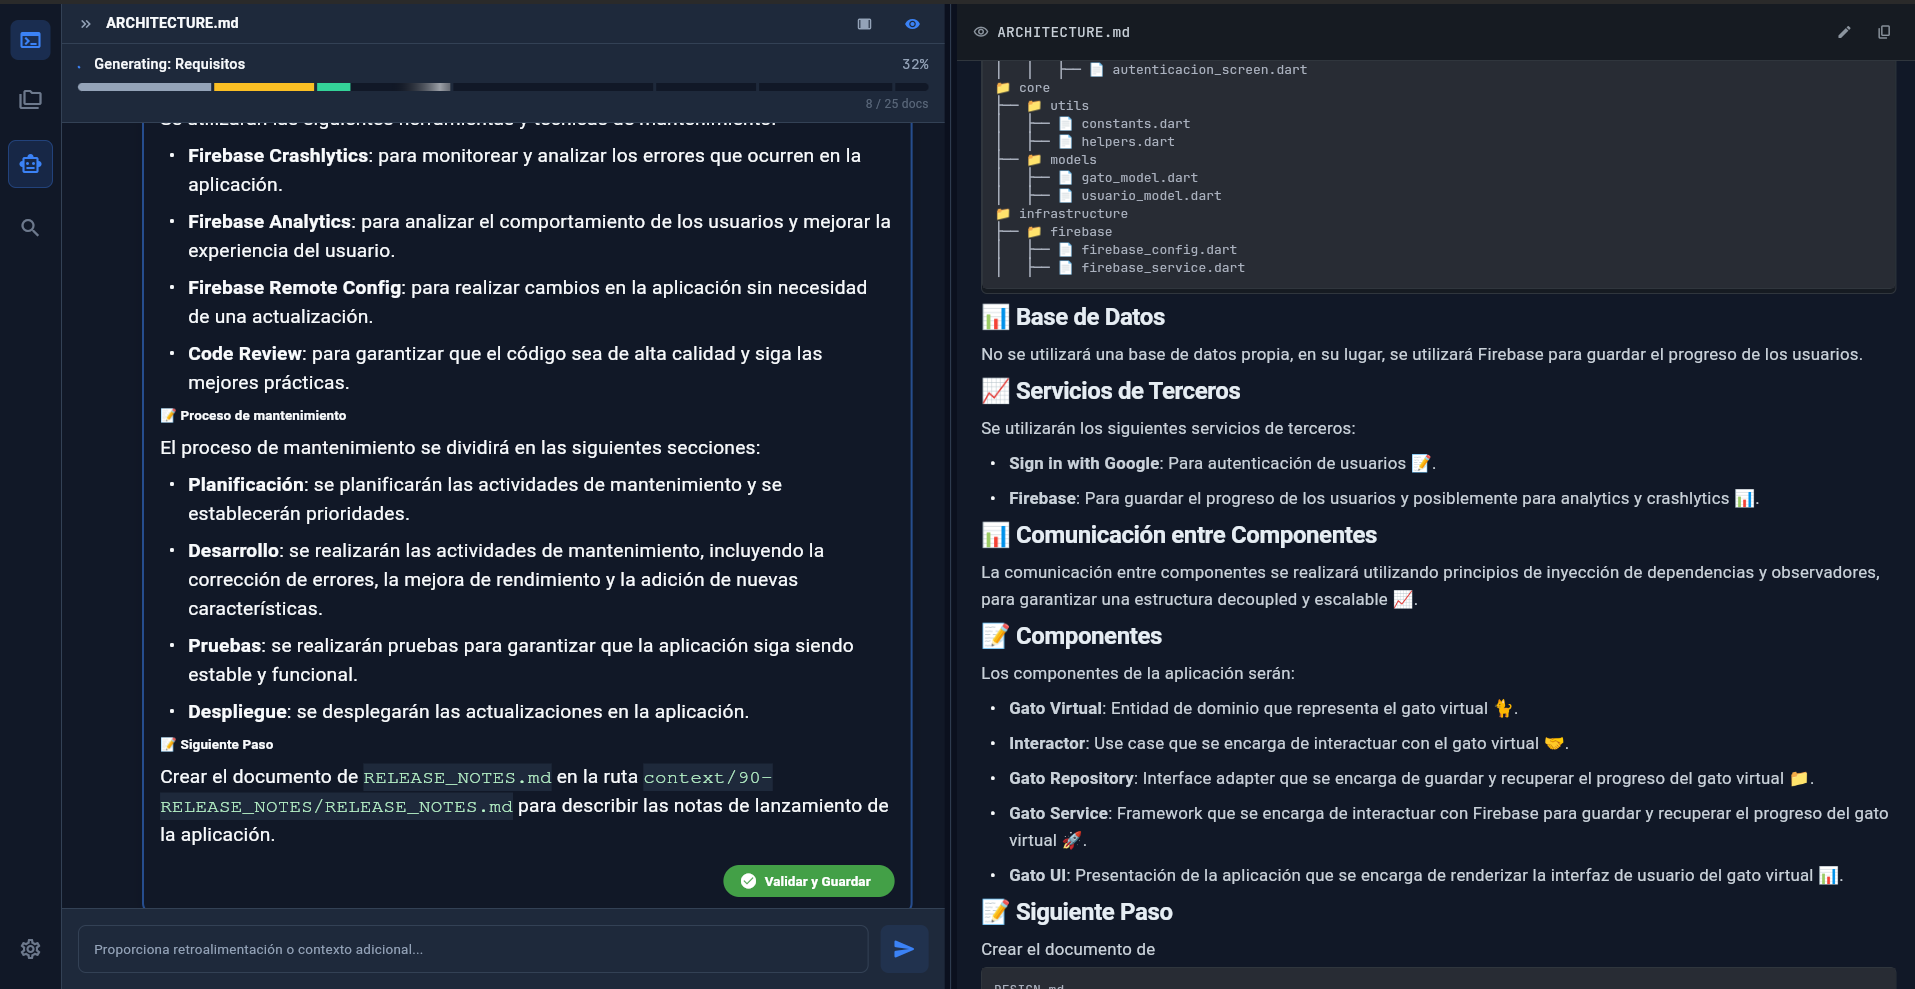Click the search magnifier icon in sidebar
This screenshot has width=1915, height=989.
point(30,228)
